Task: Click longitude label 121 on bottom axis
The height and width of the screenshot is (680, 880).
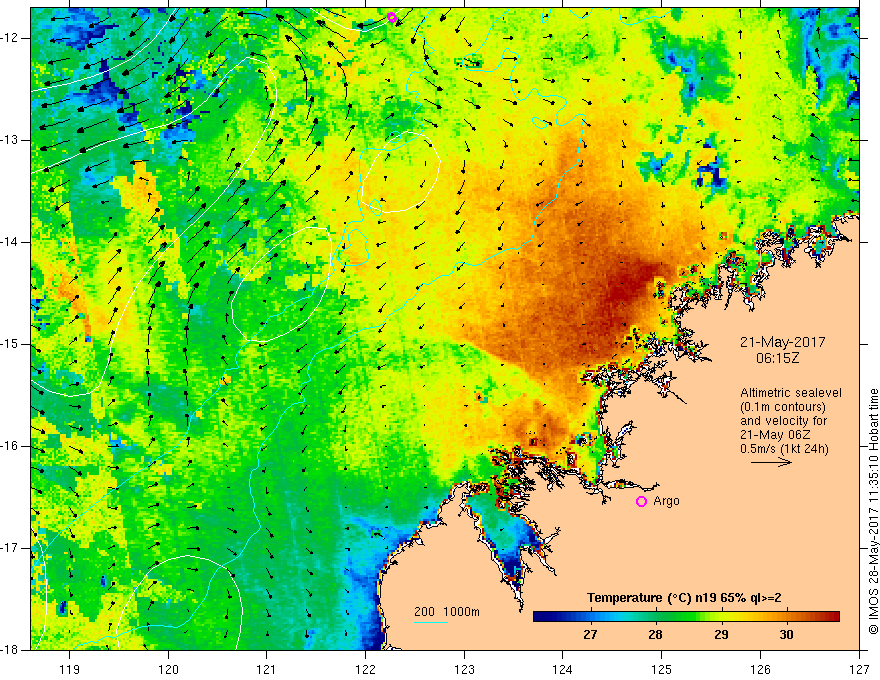Action: click(x=266, y=669)
